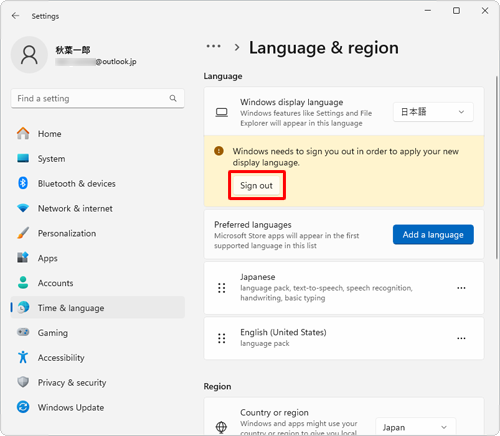This screenshot has width=500, height=436.
Task: Close the Settings window
Action: coord(485,11)
